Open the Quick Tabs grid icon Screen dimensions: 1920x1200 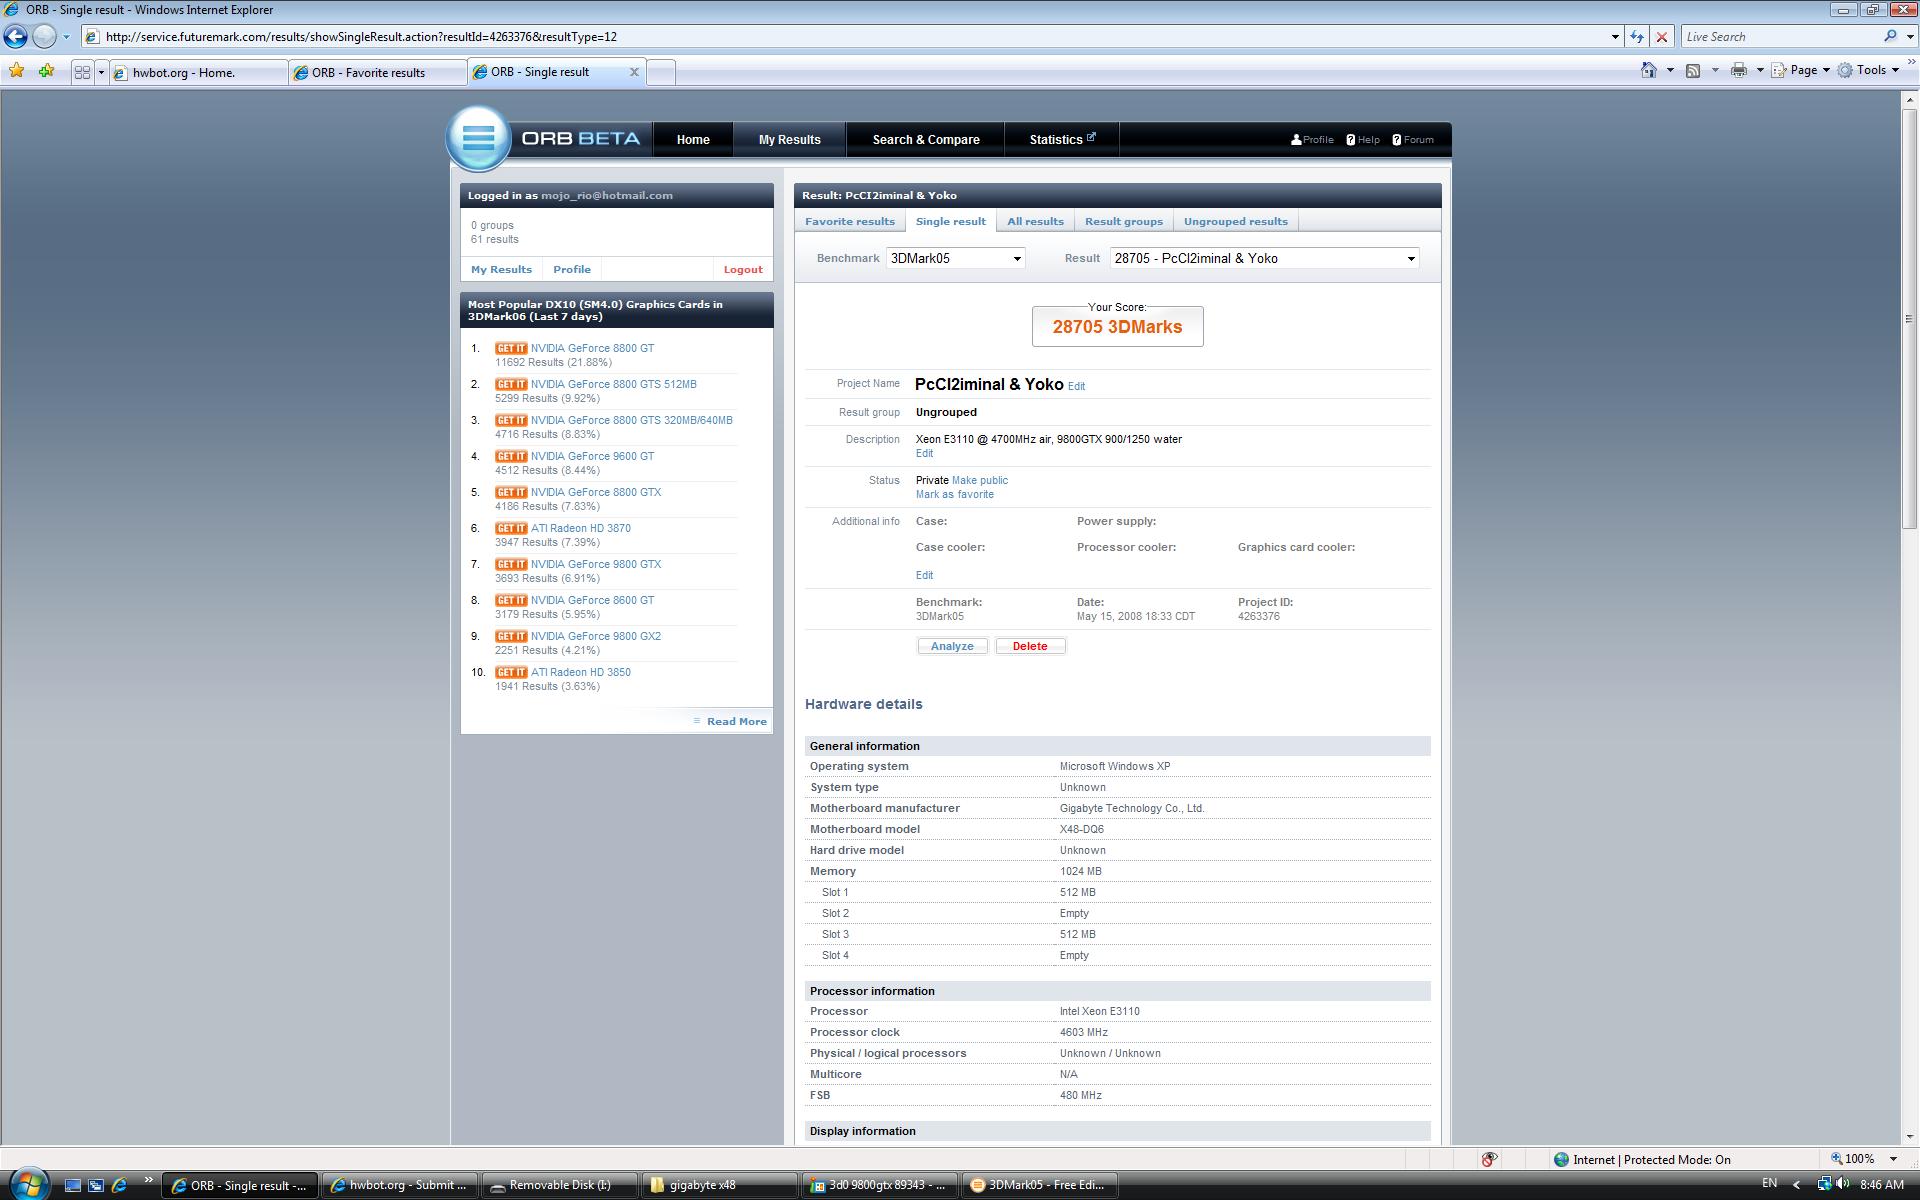[82, 72]
